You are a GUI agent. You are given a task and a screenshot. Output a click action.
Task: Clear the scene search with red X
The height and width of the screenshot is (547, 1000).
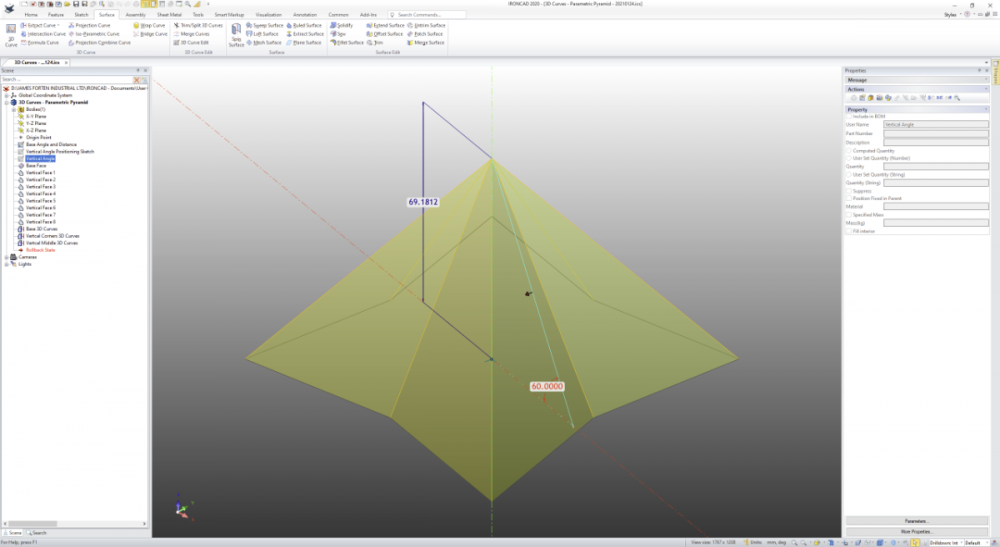click(x=136, y=80)
